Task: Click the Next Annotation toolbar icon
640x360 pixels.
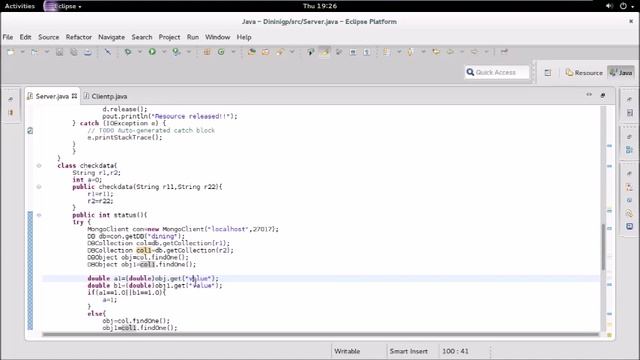Action: [387, 52]
